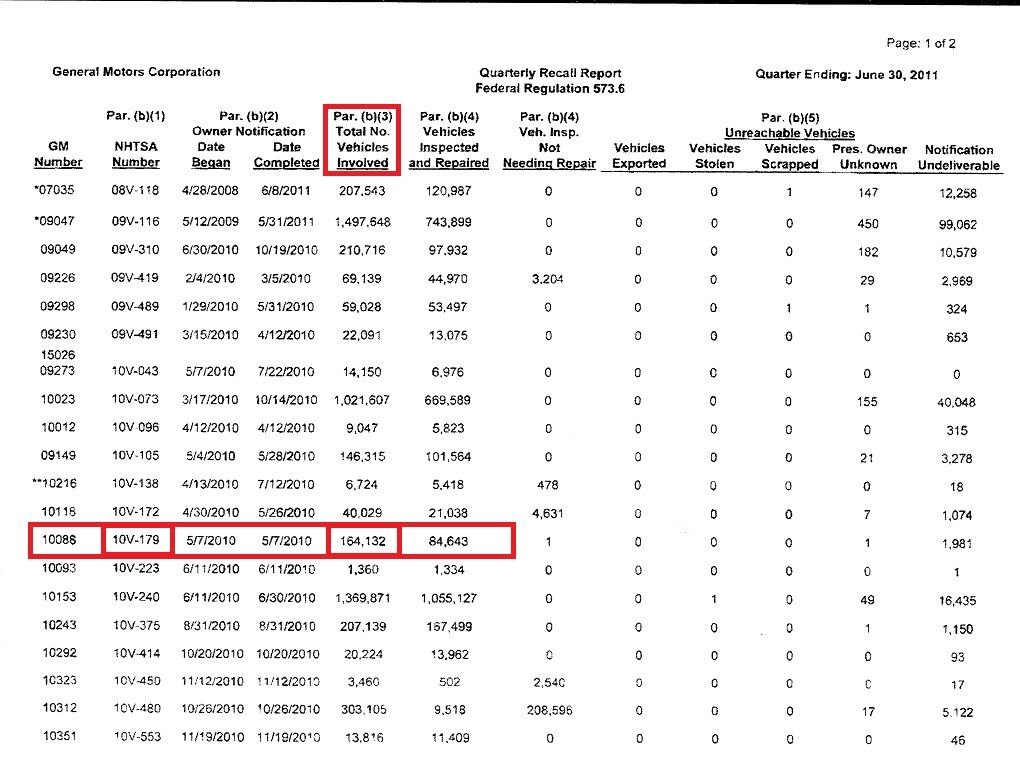Select the 1,055,127 inspected and repaired value
The height and width of the screenshot is (767, 1020).
[x=449, y=600]
